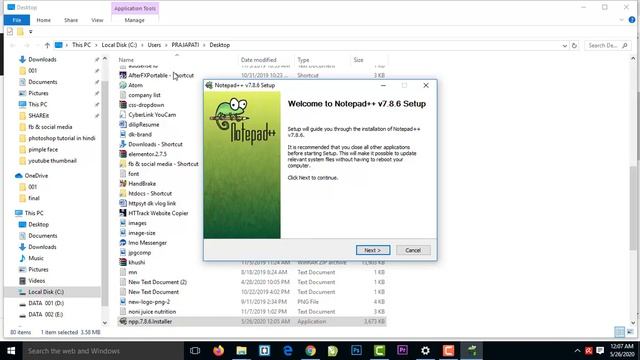The image size is (640, 360).
Task: Select the CyberLink YouCam icon
Action: coord(123,115)
